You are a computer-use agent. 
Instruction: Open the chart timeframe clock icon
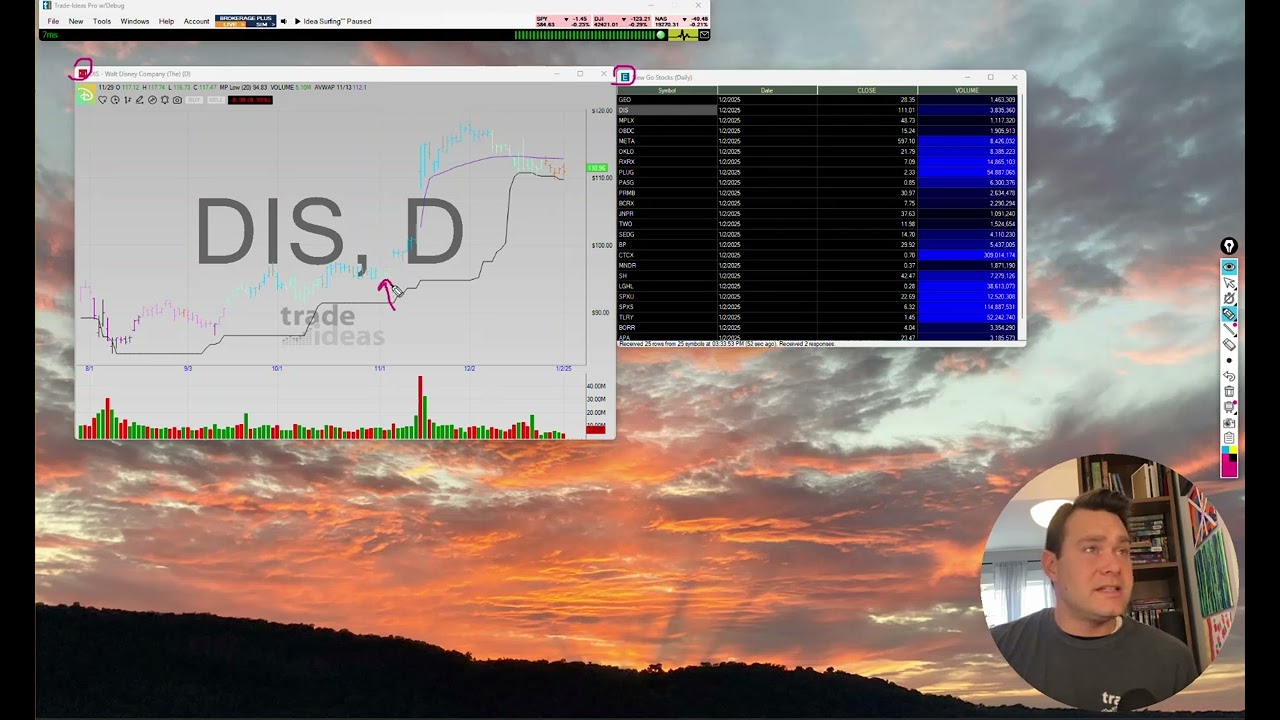115,100
